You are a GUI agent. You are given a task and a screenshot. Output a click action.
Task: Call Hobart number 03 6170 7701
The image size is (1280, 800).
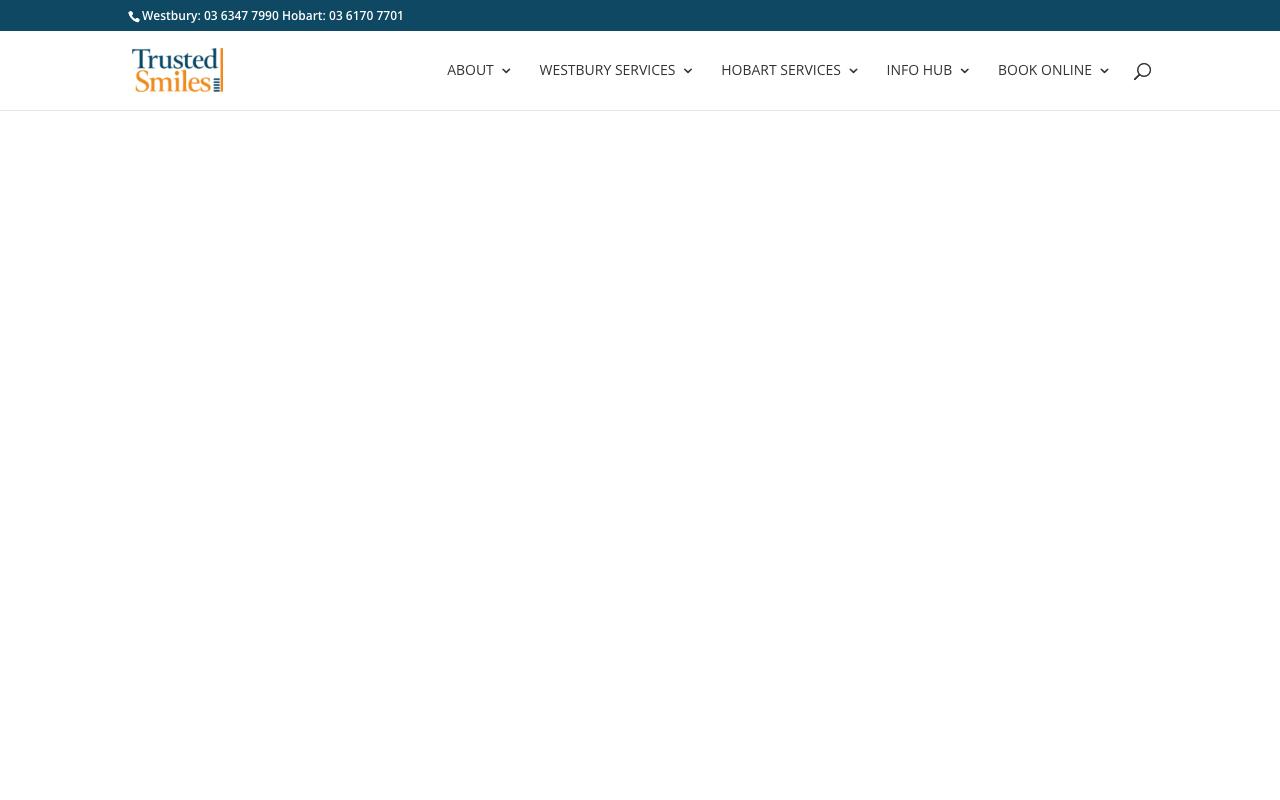[x=366, y=16]
